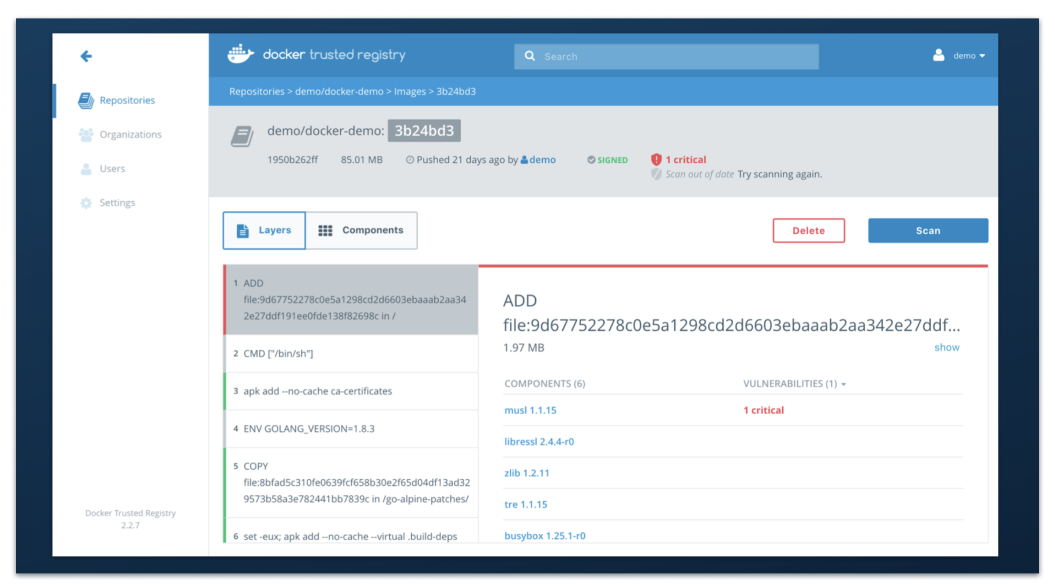Open the tre 1.1.15 component link

coord(525,505)
